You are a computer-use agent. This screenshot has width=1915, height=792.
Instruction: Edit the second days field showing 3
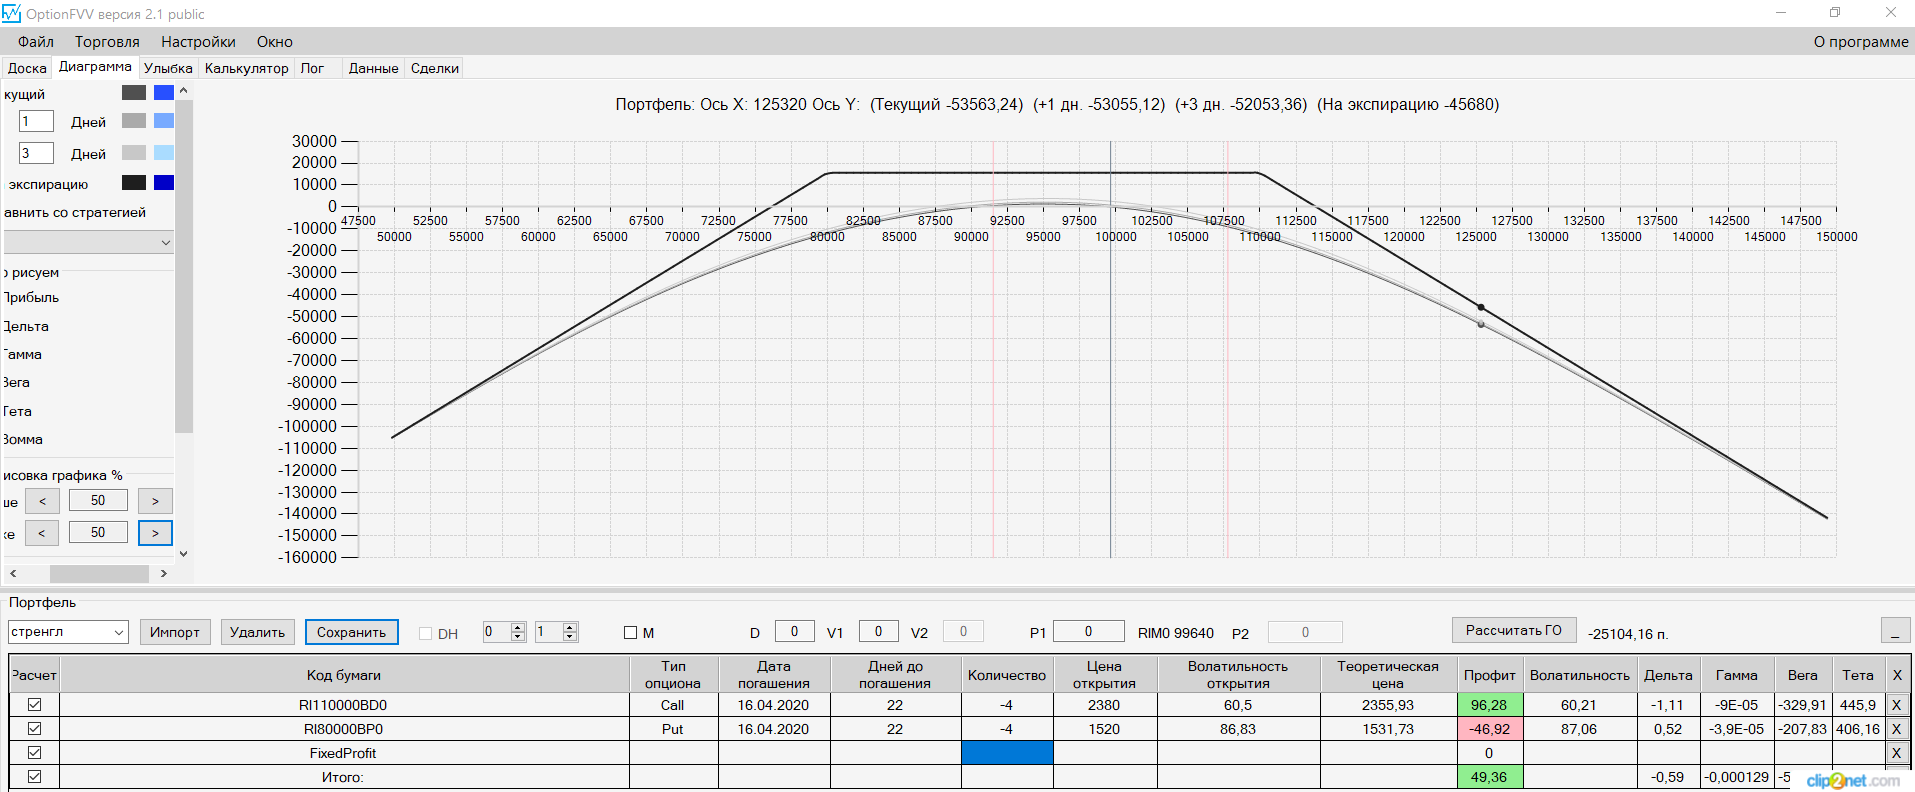pos(36,153)
